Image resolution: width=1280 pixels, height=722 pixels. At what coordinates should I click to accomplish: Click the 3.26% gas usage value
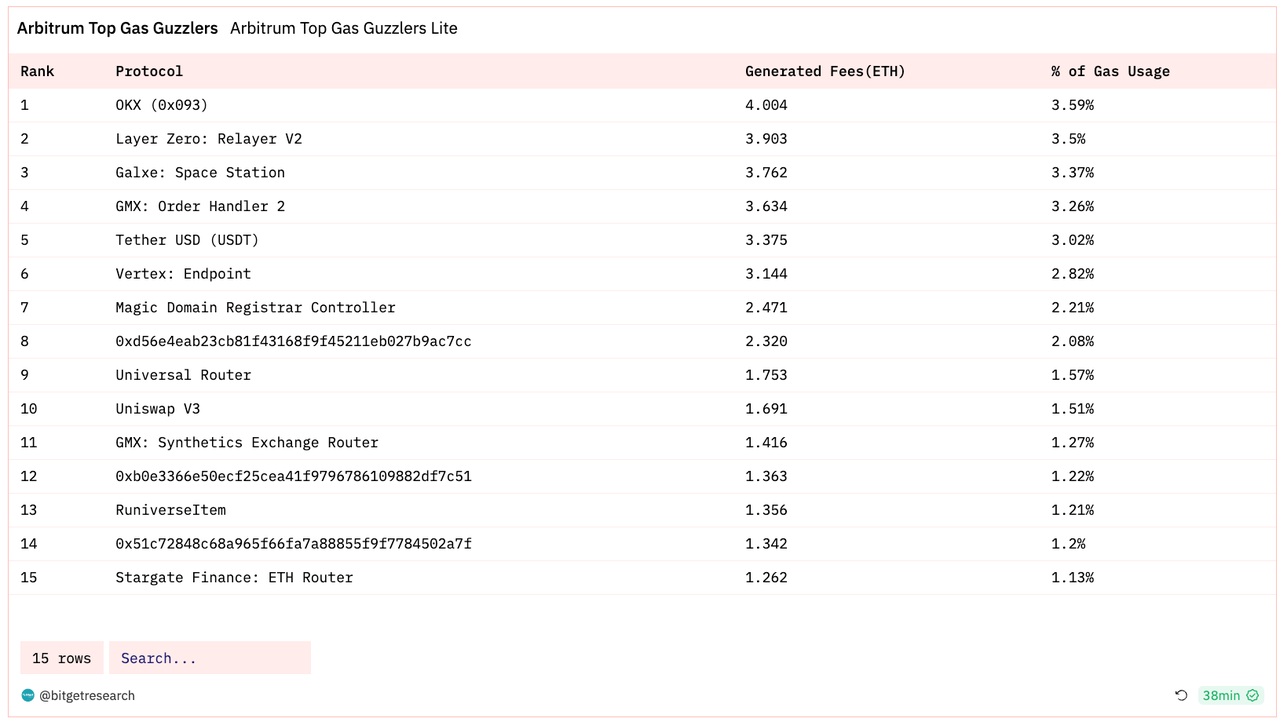pyautogui.click(x=1072, y=206)
